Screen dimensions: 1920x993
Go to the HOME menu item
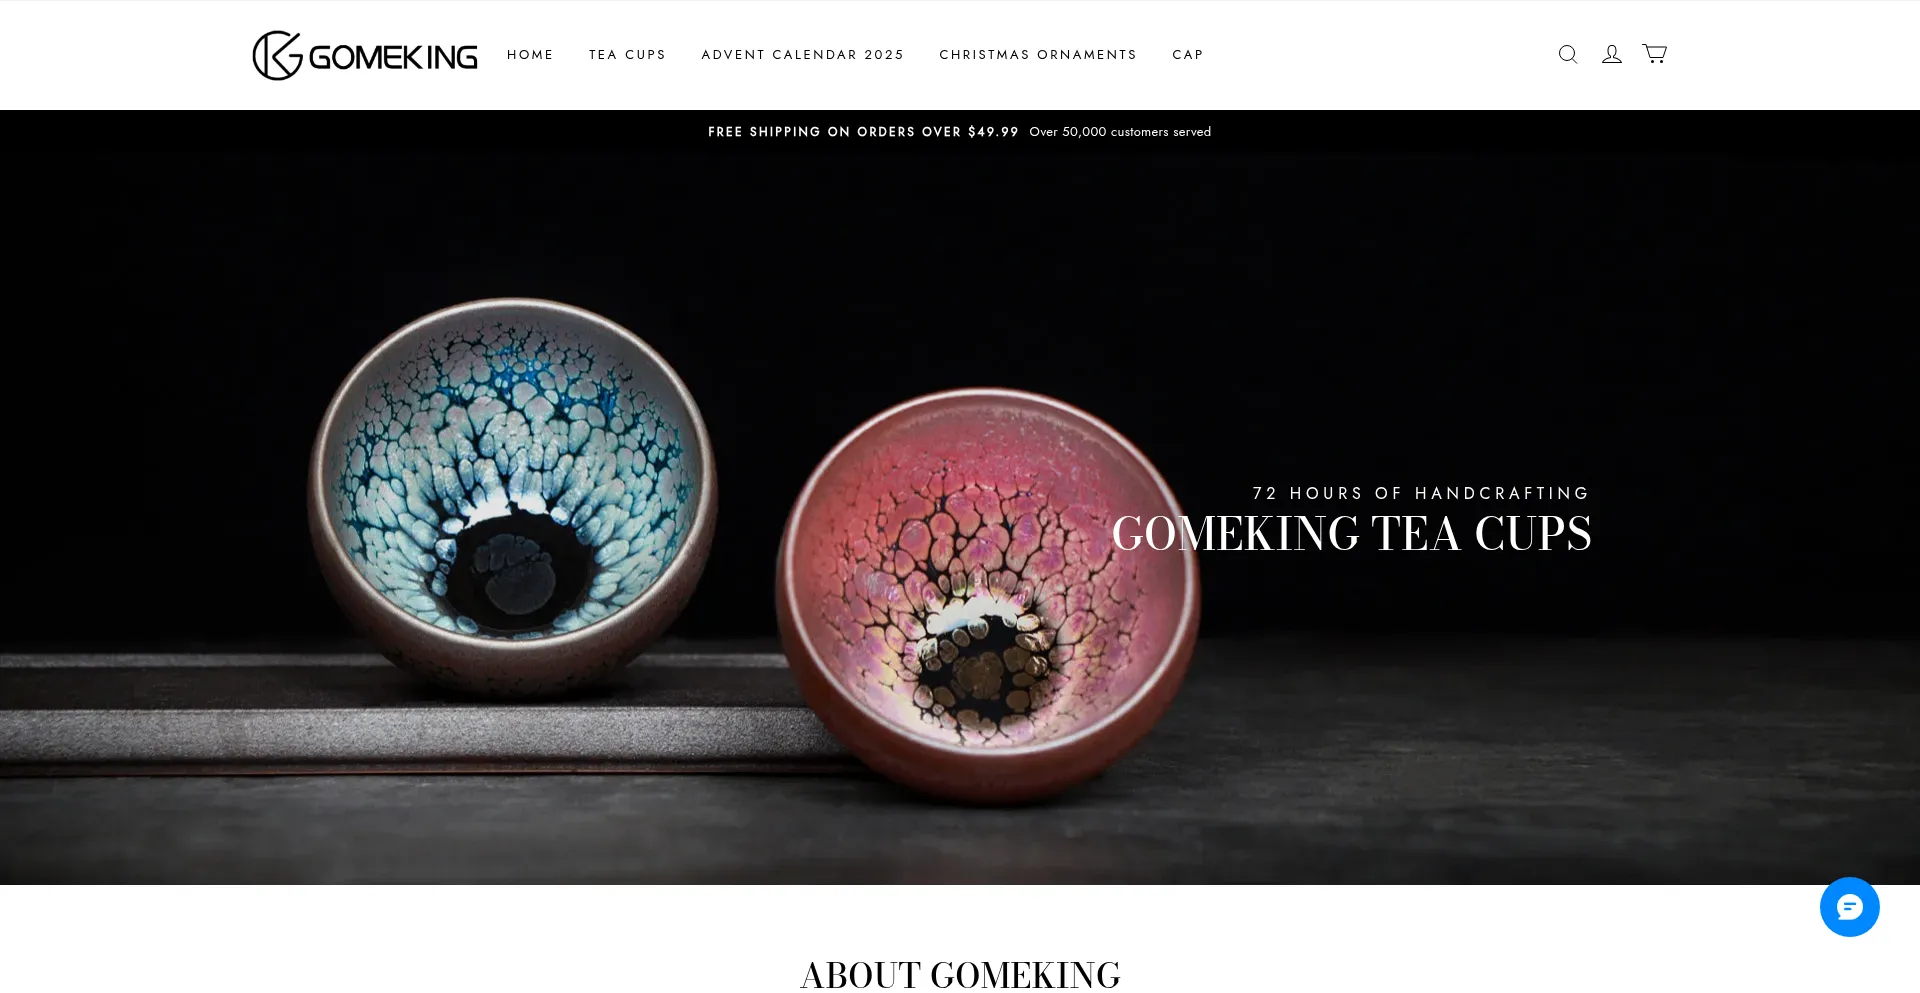[530, 55]
